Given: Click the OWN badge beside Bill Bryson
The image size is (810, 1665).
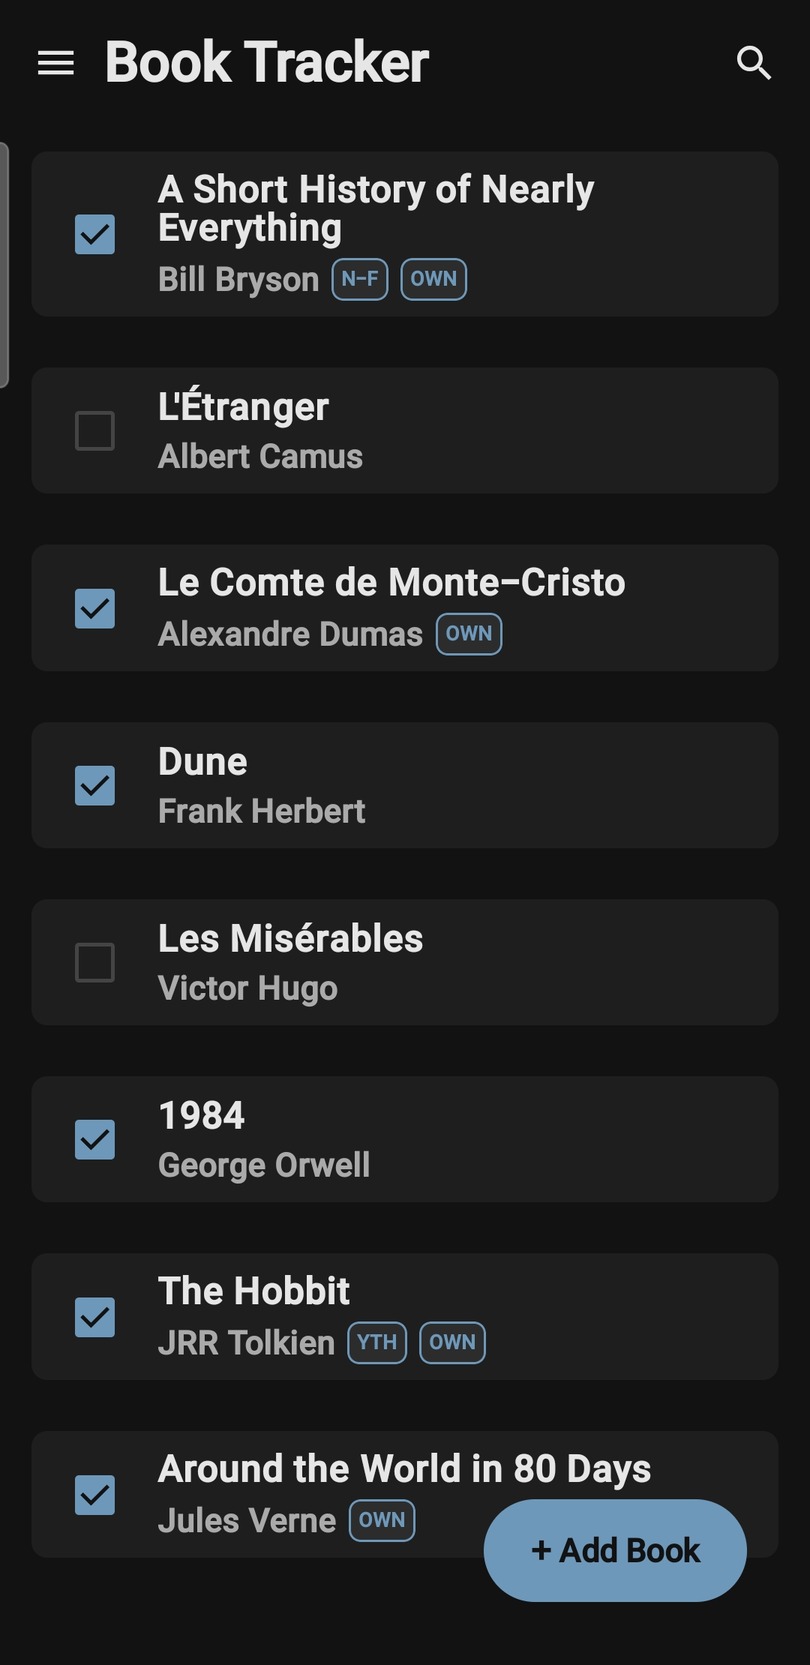Looking at the screenshot, I should tap(433, 279).
